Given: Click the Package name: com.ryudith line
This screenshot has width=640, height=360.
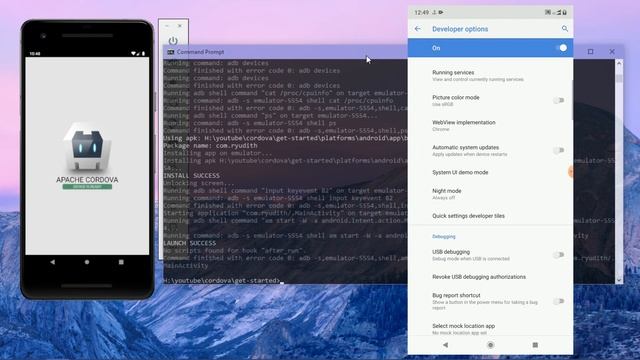Looking at the screenshot, I should click(210, 145).
